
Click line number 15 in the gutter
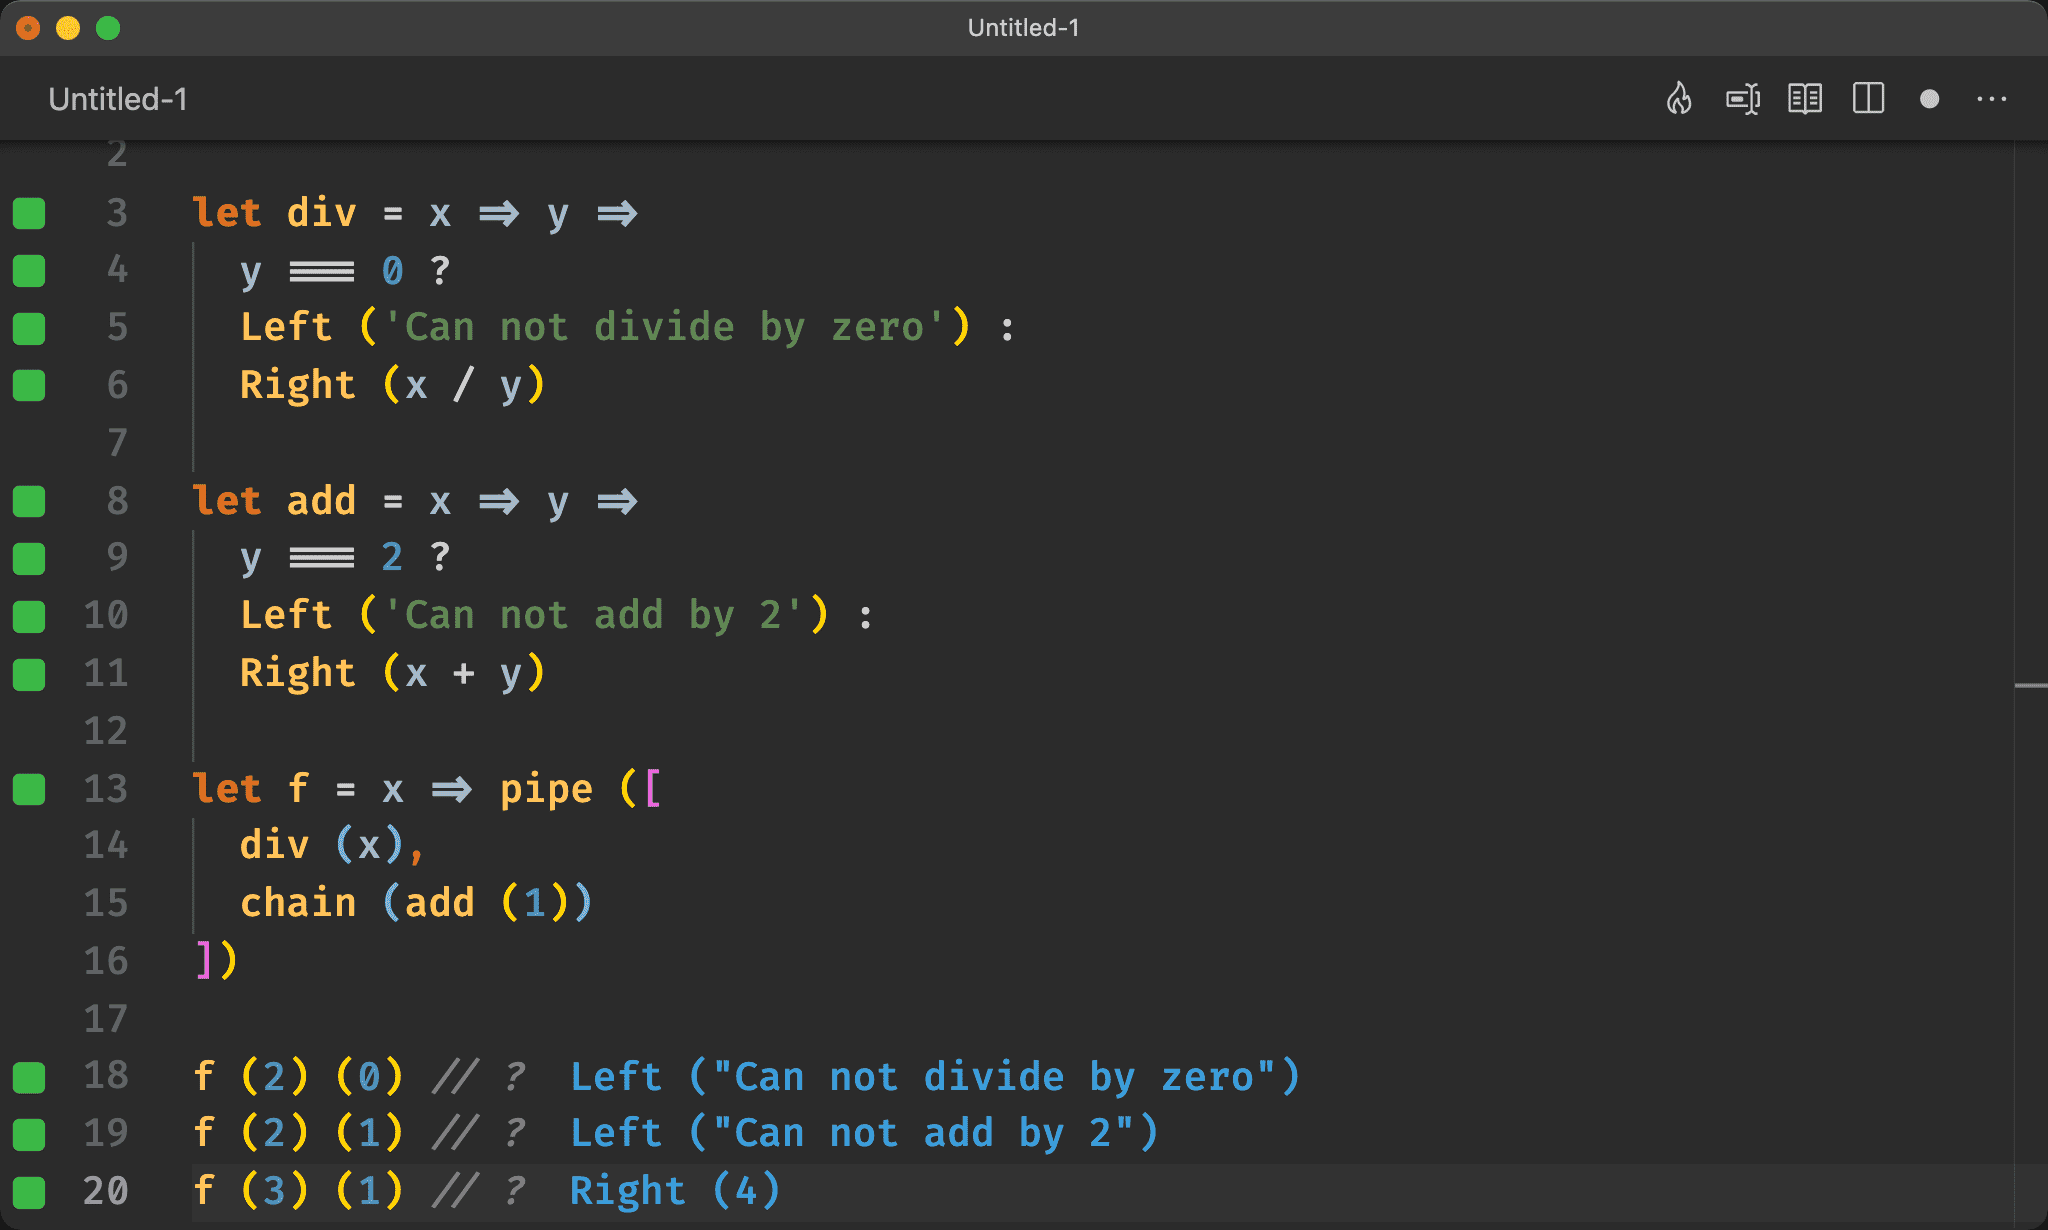[x=106, y=904]
